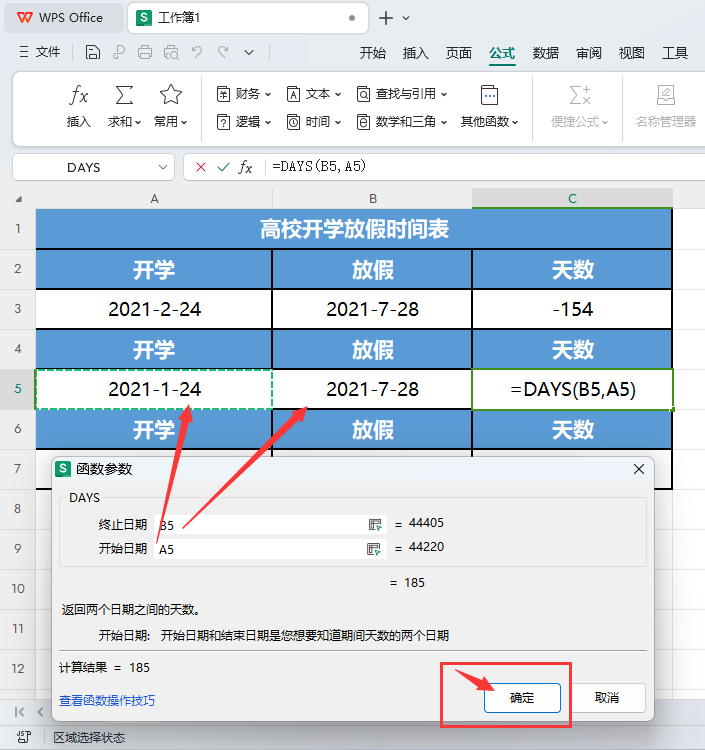Click the 求和 sigma icon
Viewport: 705px width, 750px height.
coord(124,95)
